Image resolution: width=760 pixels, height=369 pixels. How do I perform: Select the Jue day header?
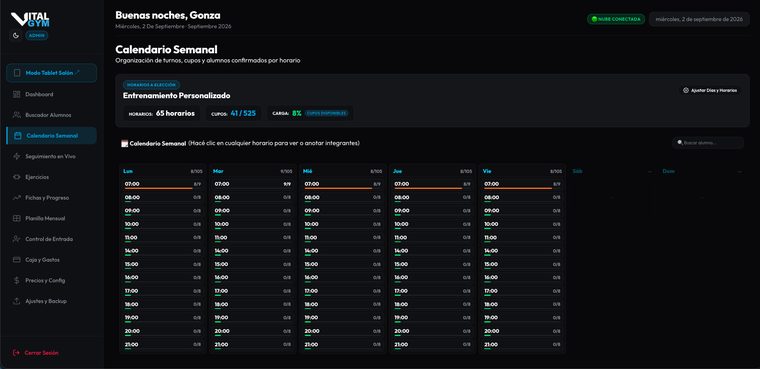(x=397, y=171)
